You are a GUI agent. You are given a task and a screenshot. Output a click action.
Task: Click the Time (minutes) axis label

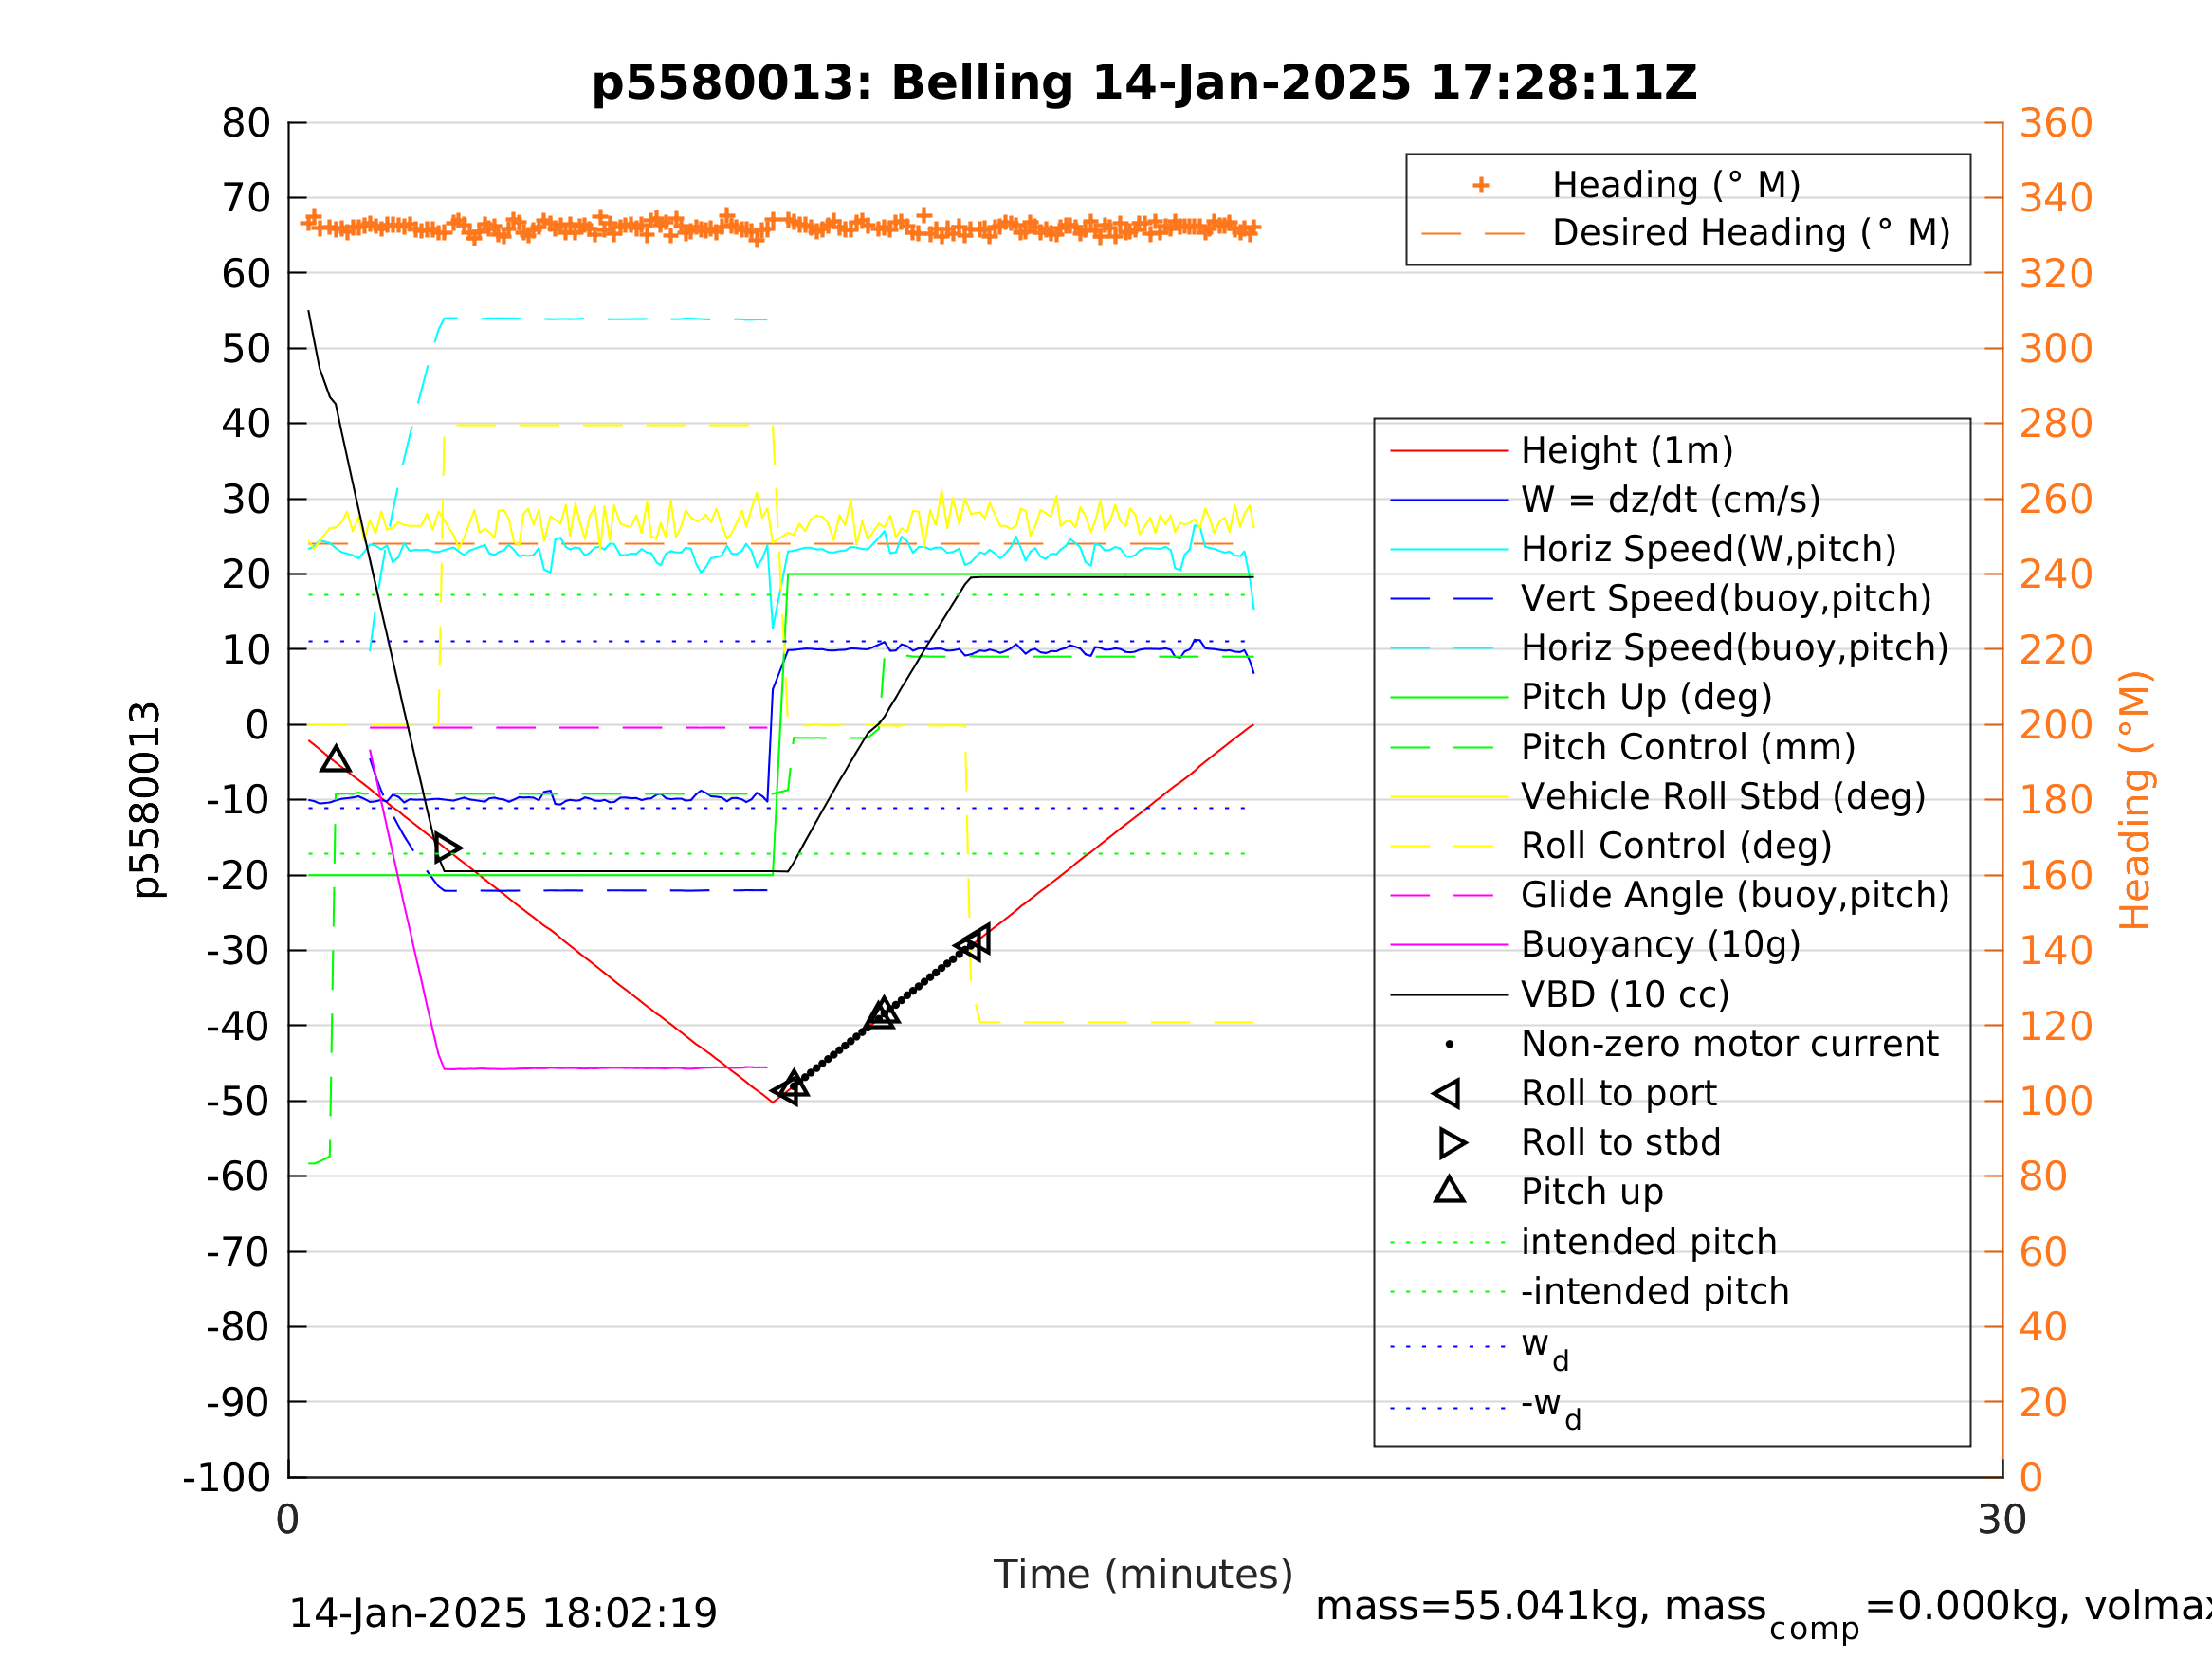[x=1143, y=1574]
